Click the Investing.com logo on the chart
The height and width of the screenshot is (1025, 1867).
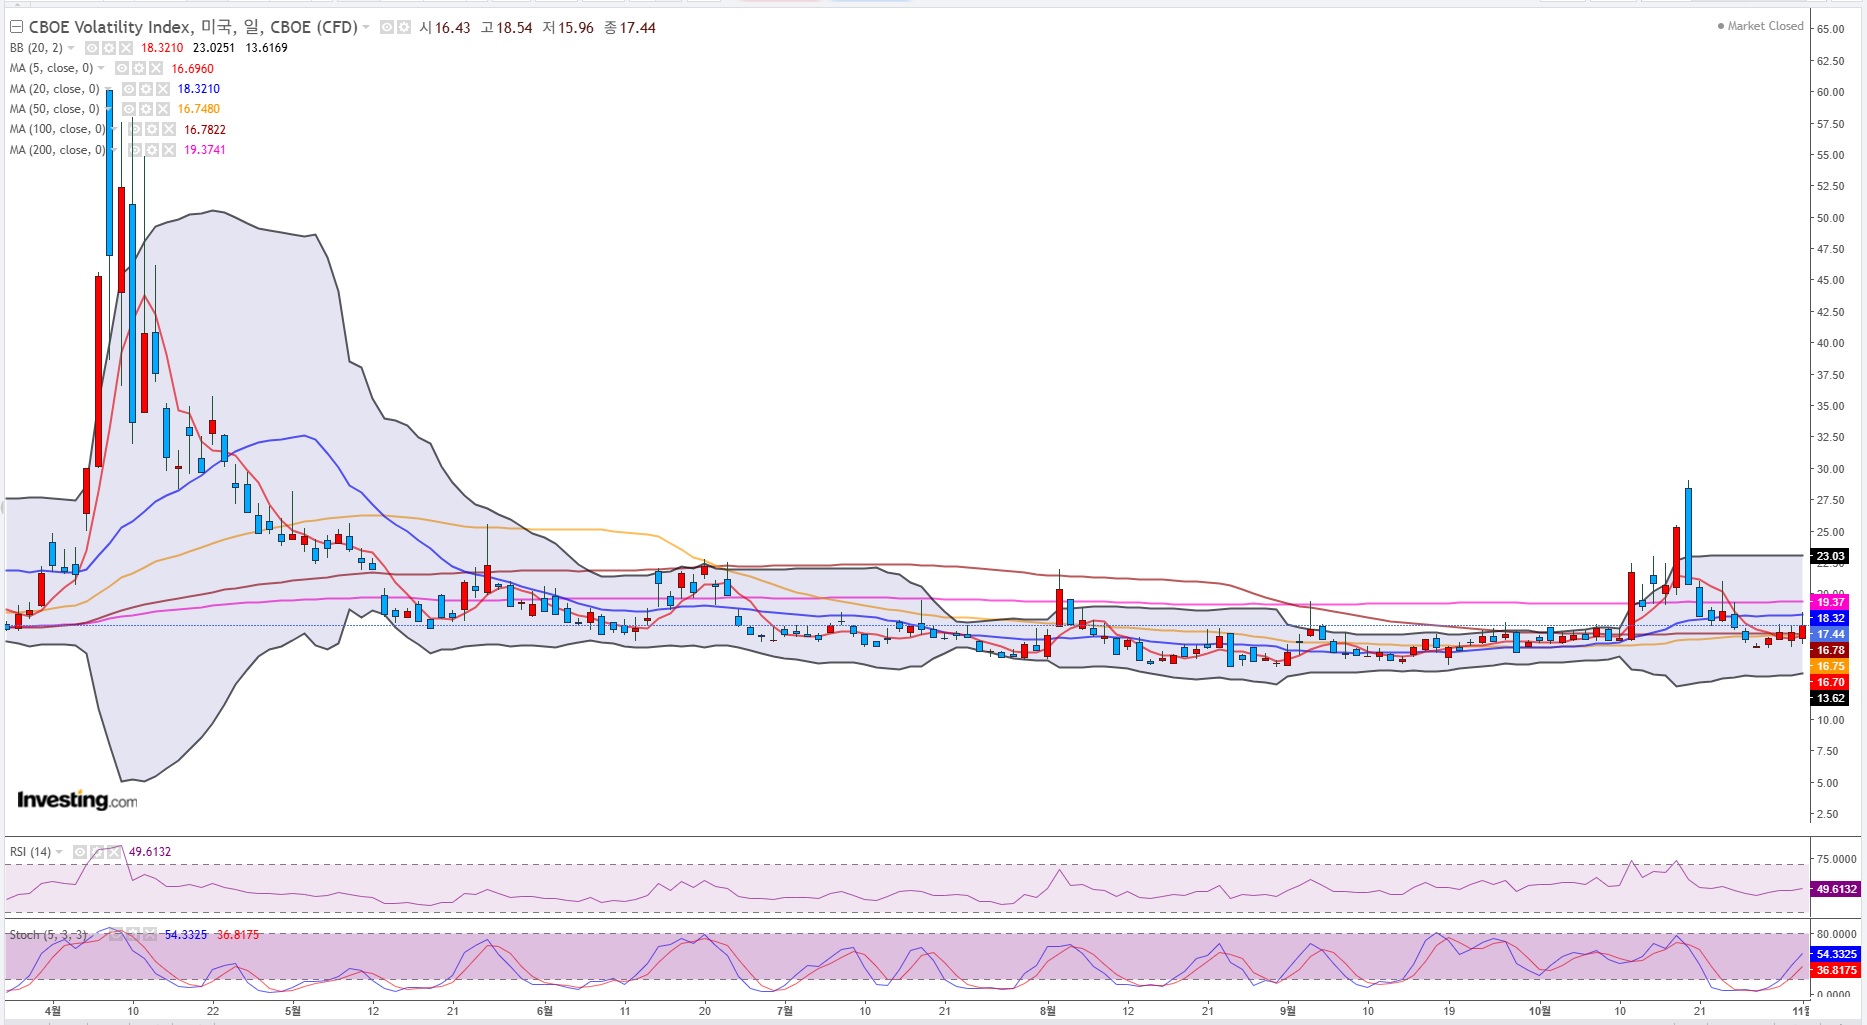(x=77, y=800)
